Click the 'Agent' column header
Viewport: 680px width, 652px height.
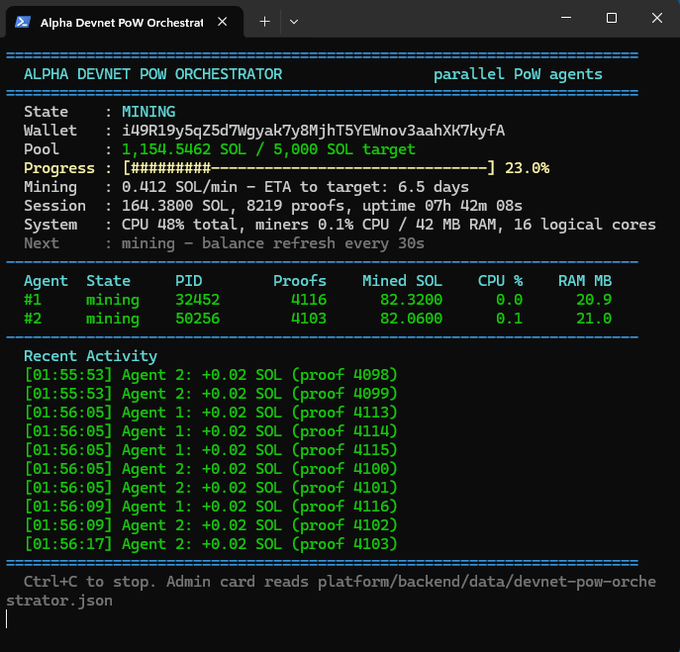point(46,281)
